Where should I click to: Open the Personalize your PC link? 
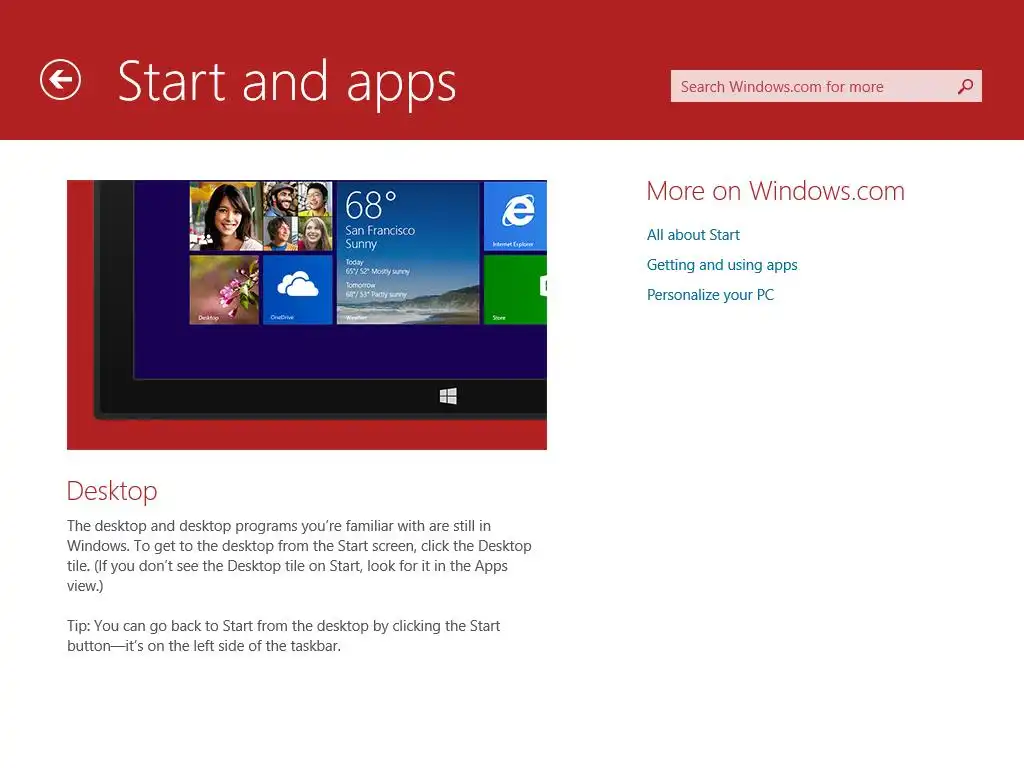point(710,295)
